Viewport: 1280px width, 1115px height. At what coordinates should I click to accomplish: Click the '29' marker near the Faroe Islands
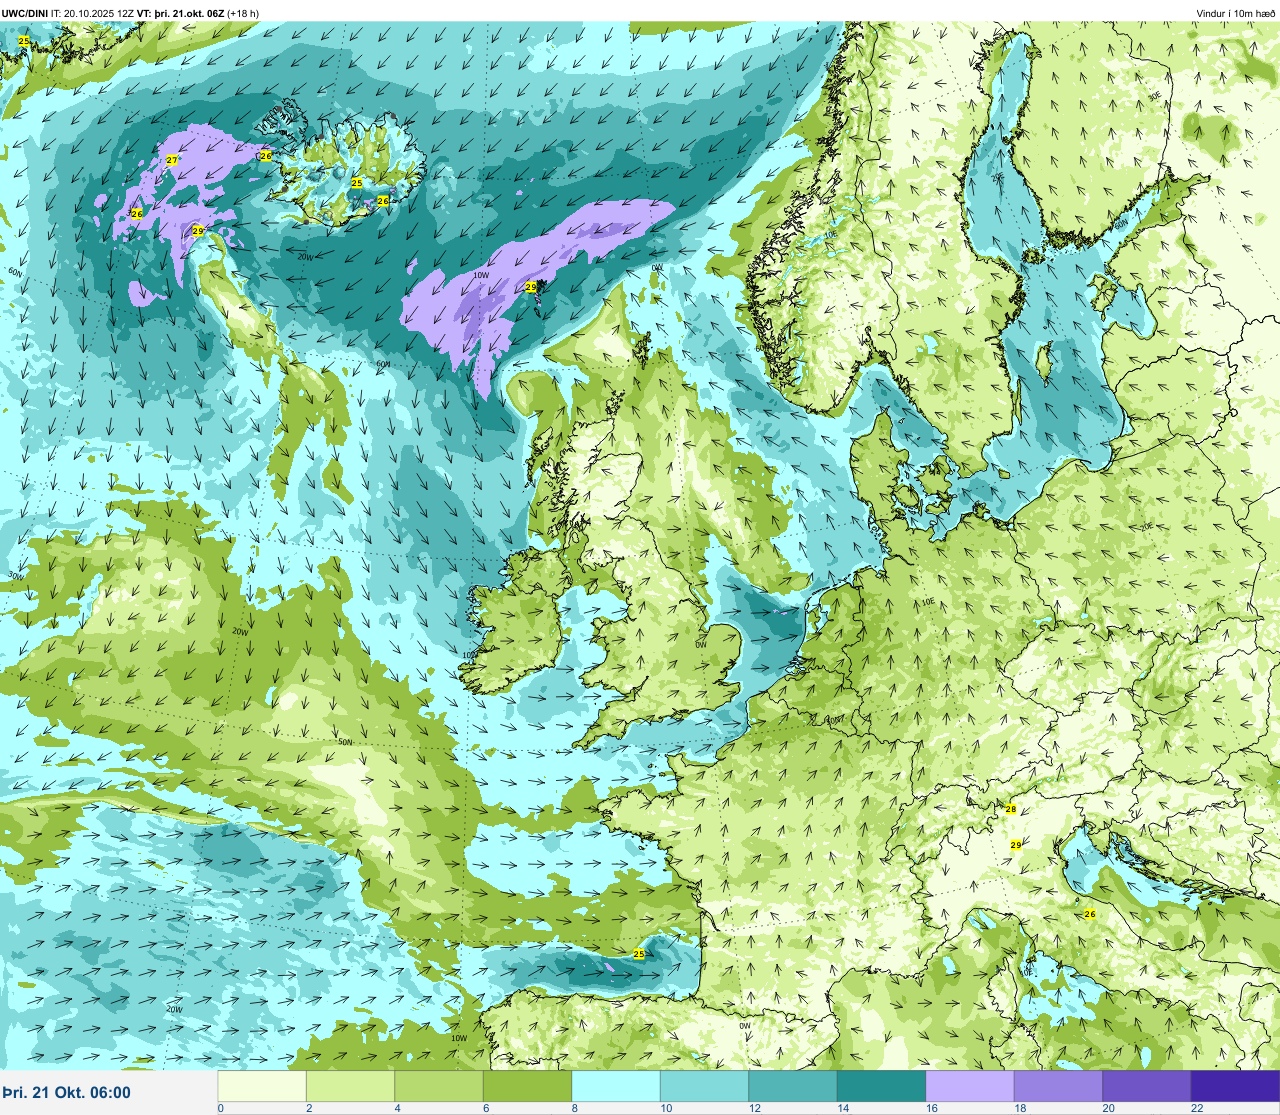531,287
